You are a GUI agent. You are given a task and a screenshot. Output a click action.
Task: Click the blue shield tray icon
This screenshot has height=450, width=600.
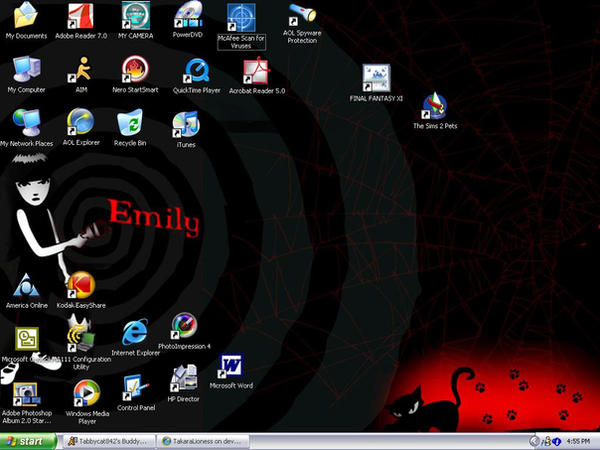point(557,442)
